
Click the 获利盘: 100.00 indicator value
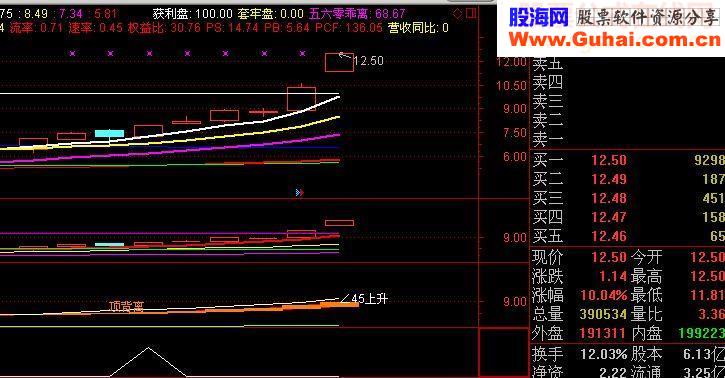(192, 14)
